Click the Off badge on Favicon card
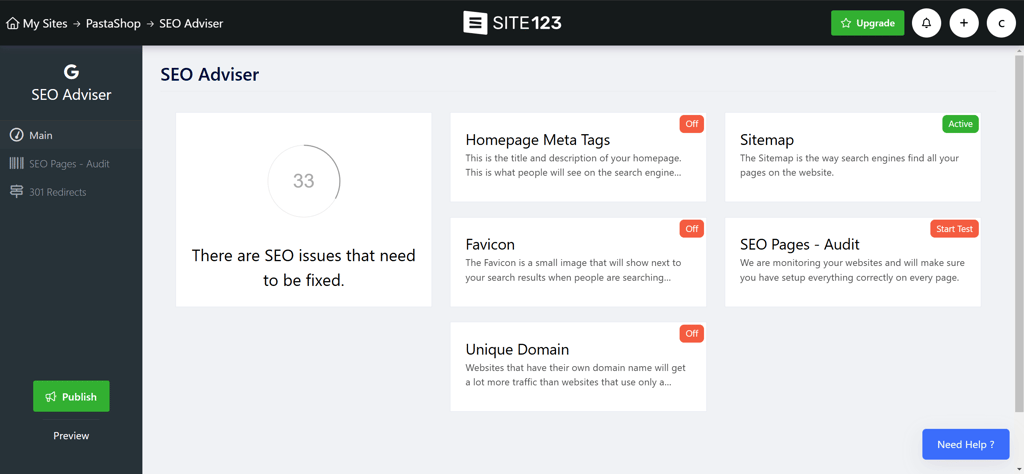Viewport: 1024px width, 474px height. click(x=692, y=229)
